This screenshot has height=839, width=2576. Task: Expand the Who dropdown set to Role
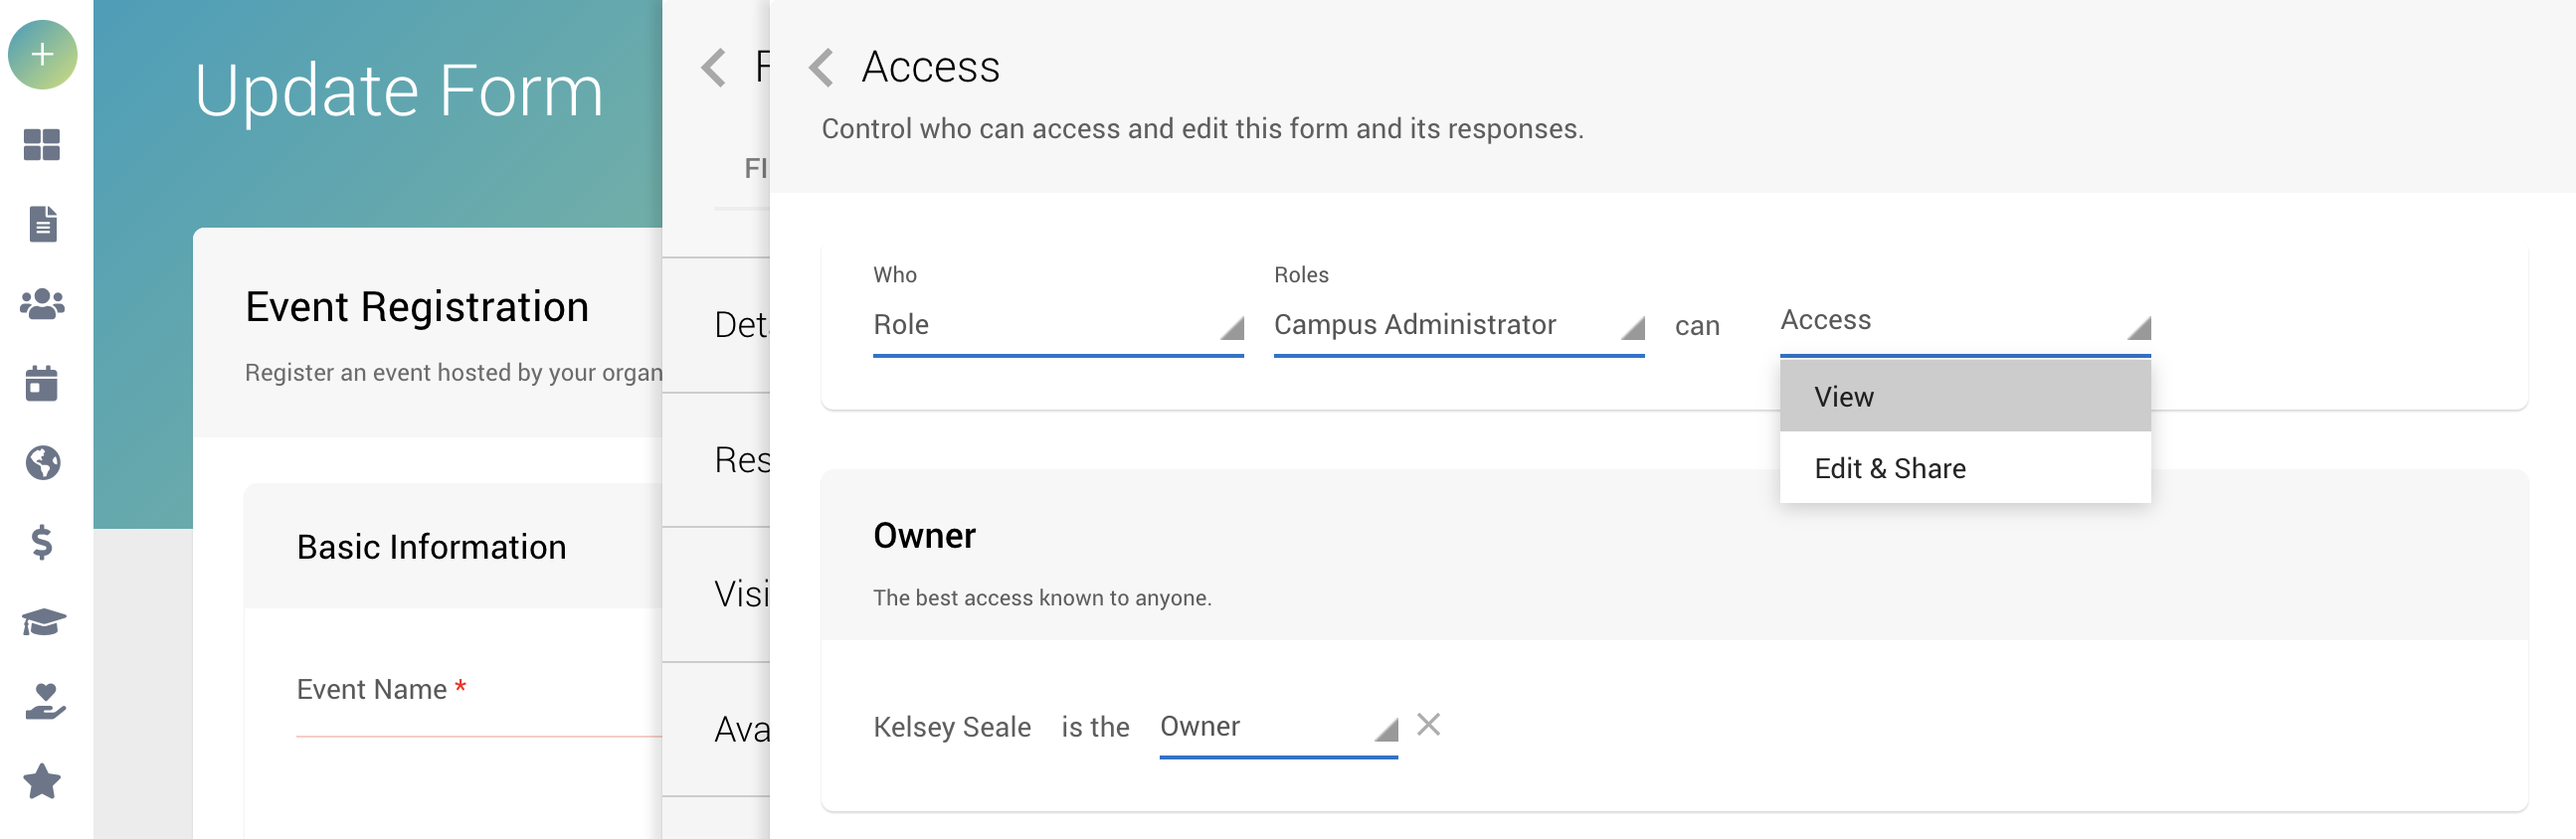tap(1057, 326)
